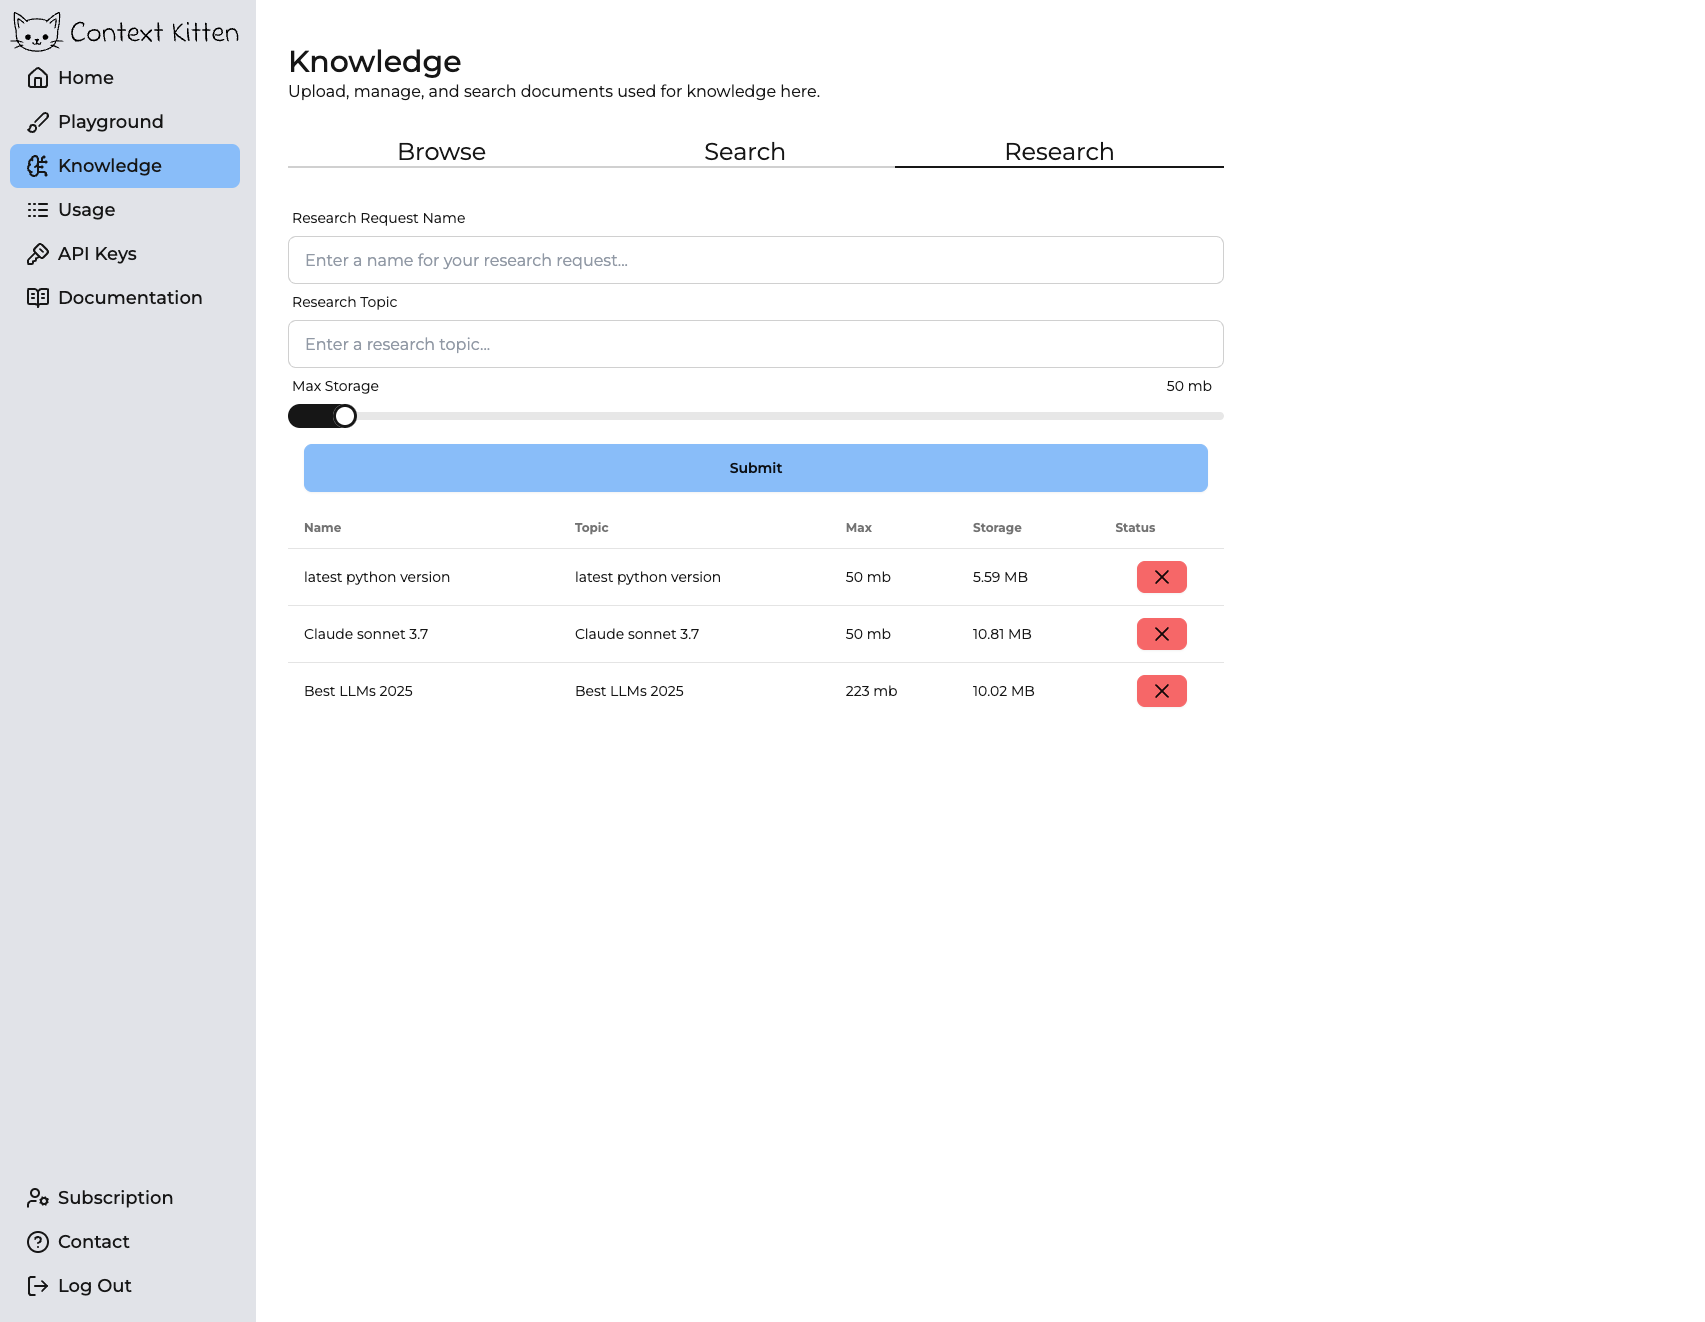The height and width of the screenshot is (1322, 1705).
Task: Click the '223 mb' max value
Action: [872, 691]
